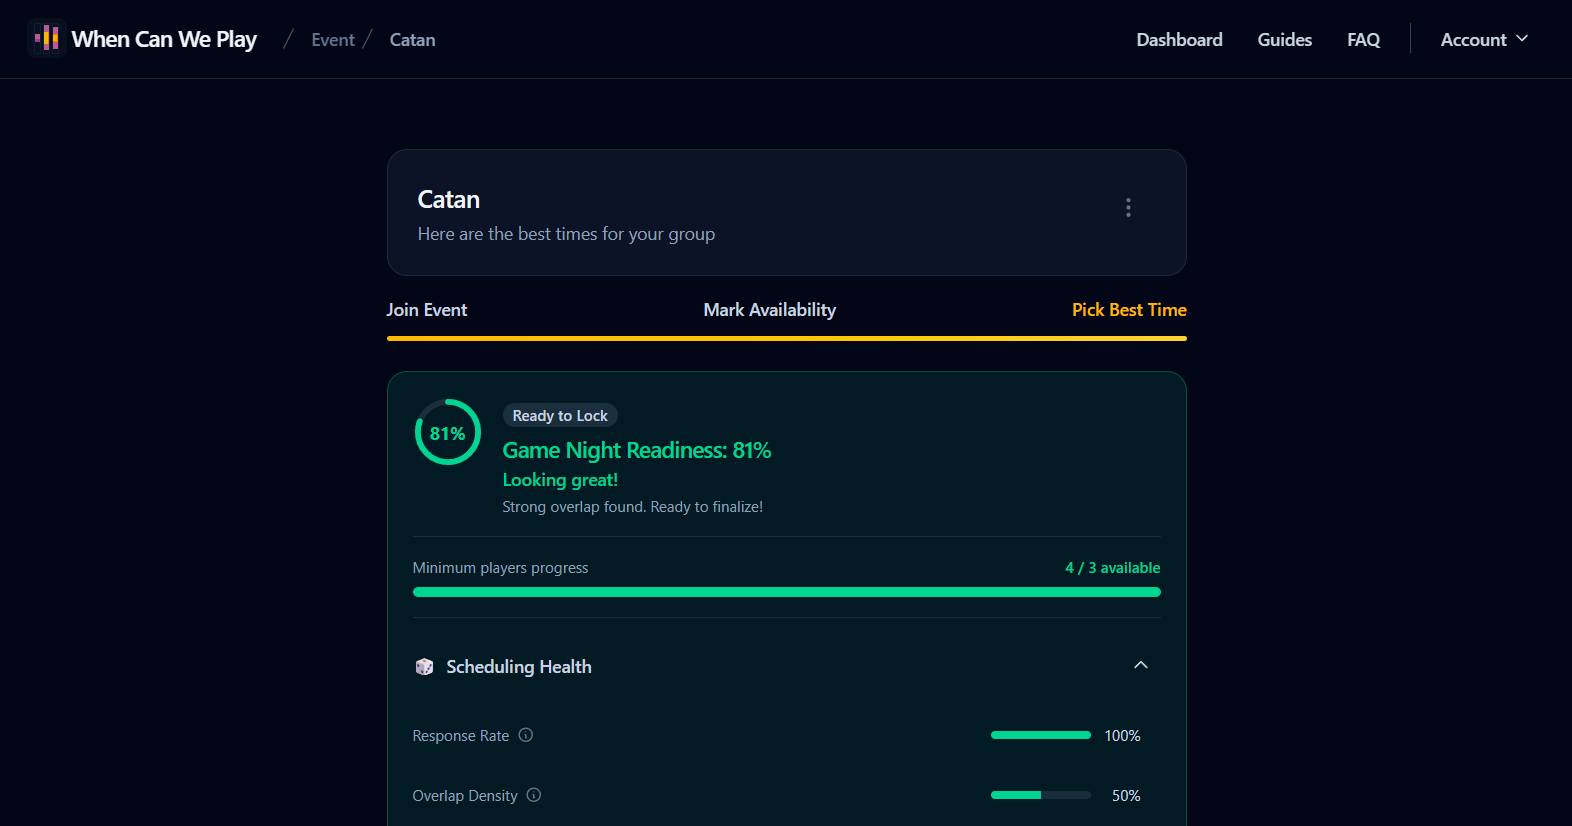Viewport: 1572px width, 826px height.
Task: Click the Overlap Density info icon
Action: [x=533, y=795]
